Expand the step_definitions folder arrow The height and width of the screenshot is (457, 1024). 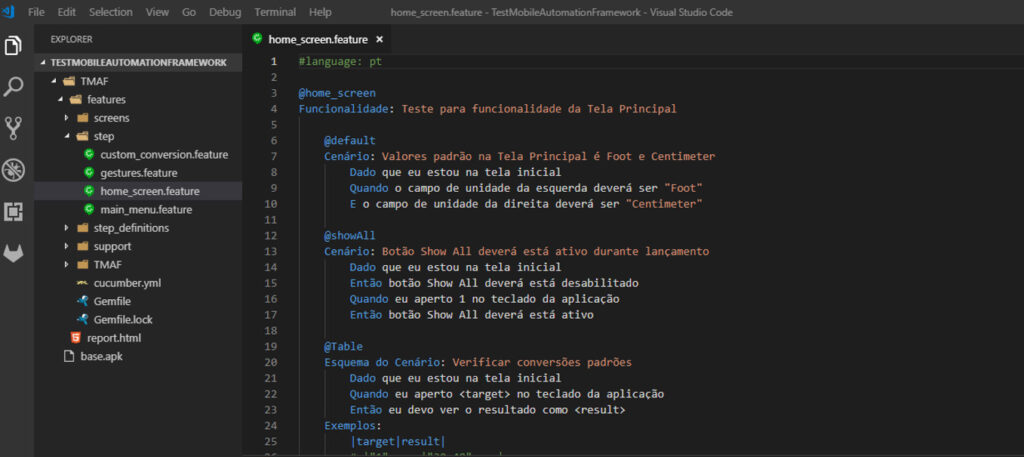click(67, 228)
